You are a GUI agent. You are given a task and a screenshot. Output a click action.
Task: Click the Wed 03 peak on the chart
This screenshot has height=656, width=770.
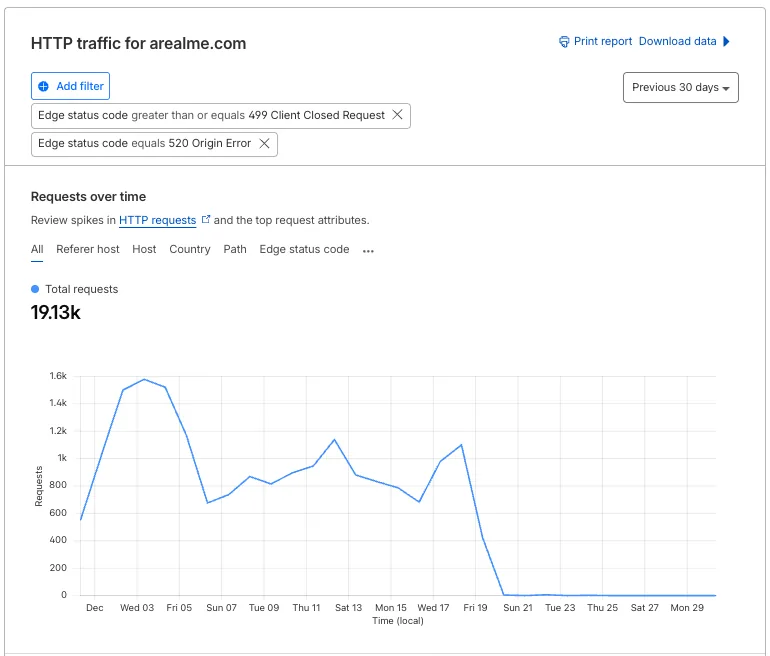click(144, 379)
